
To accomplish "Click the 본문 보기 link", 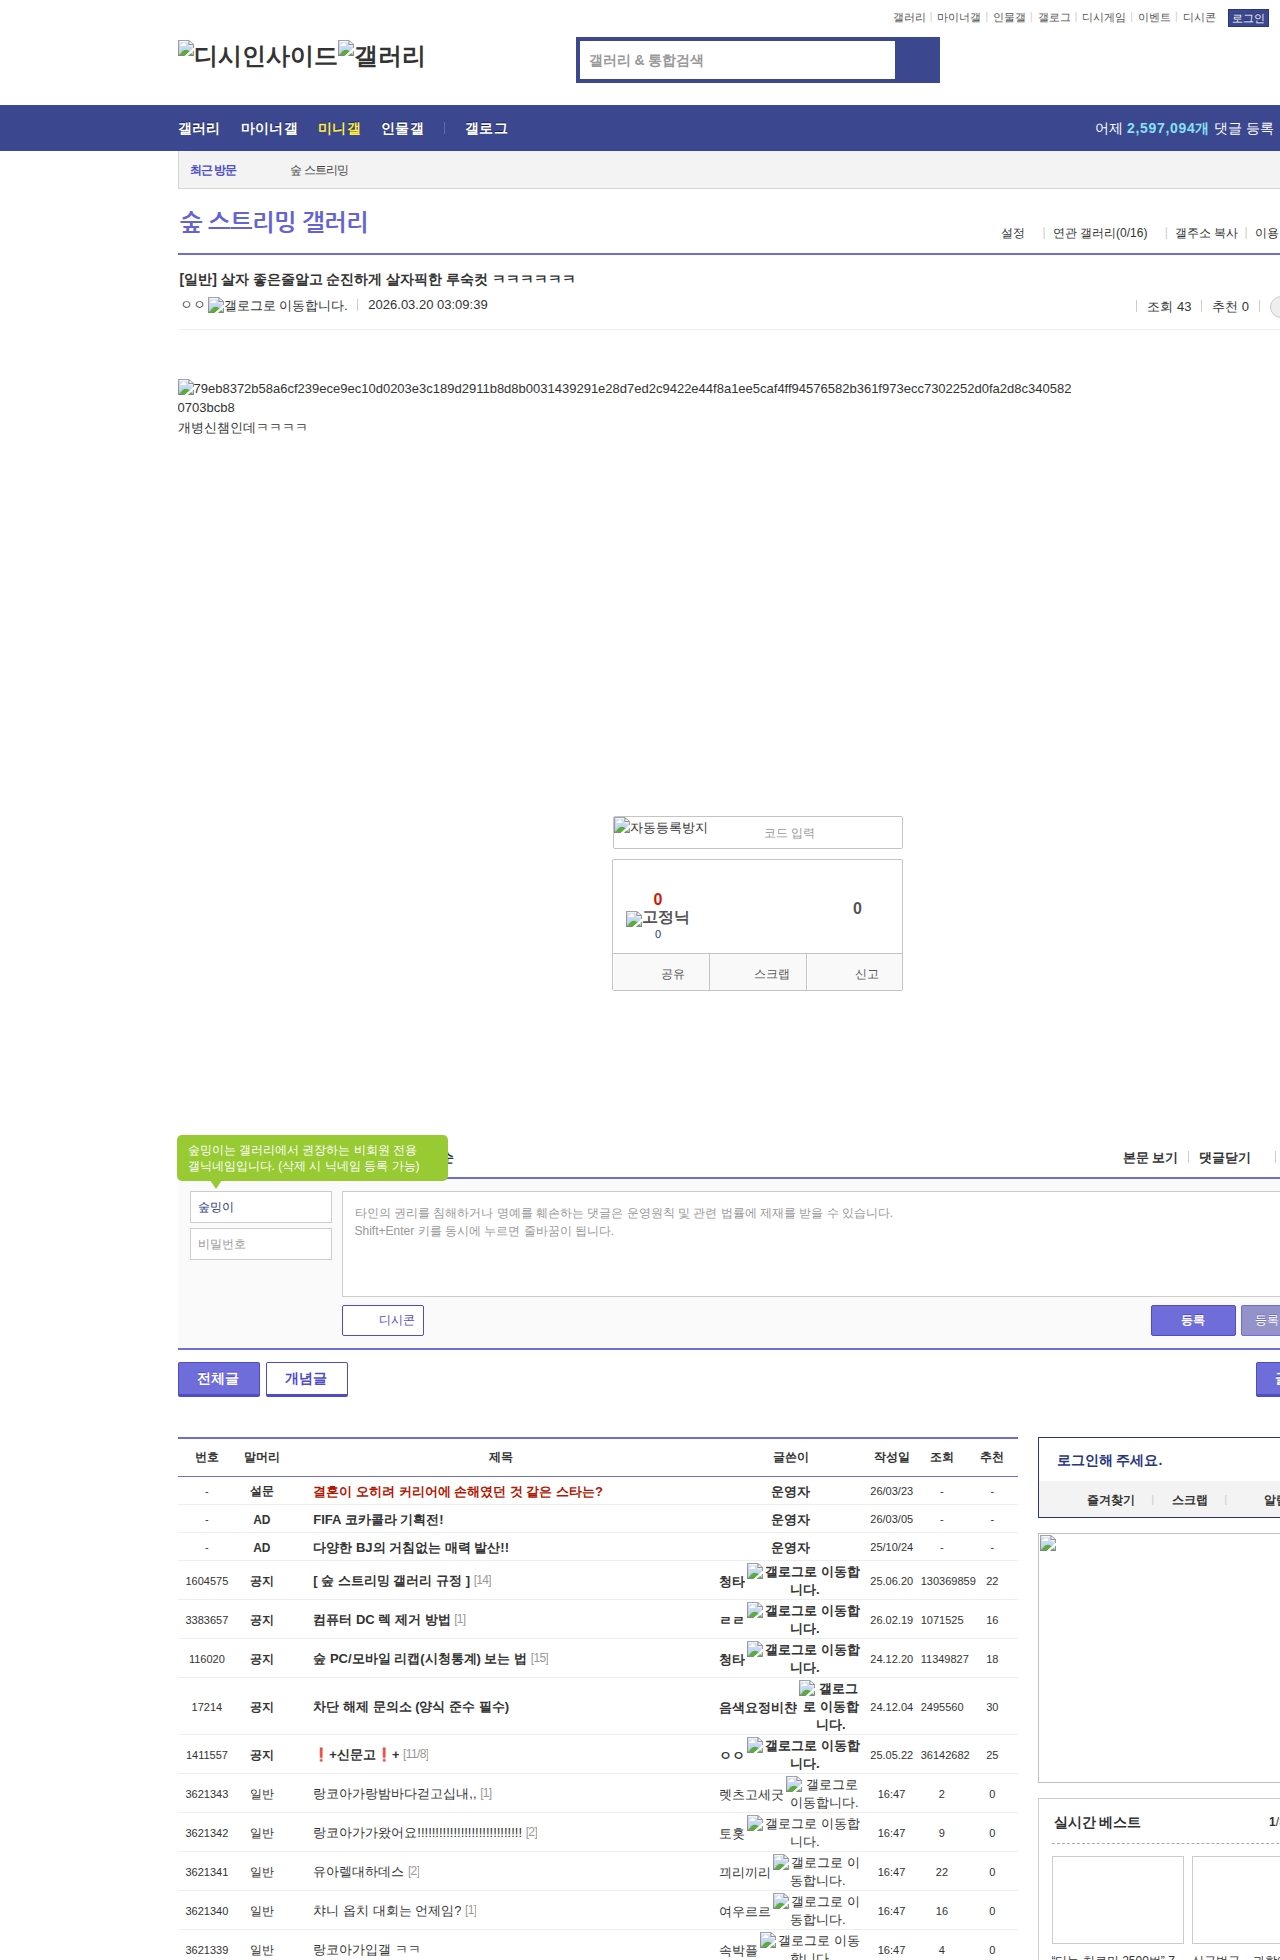I will [1150, 1158].
